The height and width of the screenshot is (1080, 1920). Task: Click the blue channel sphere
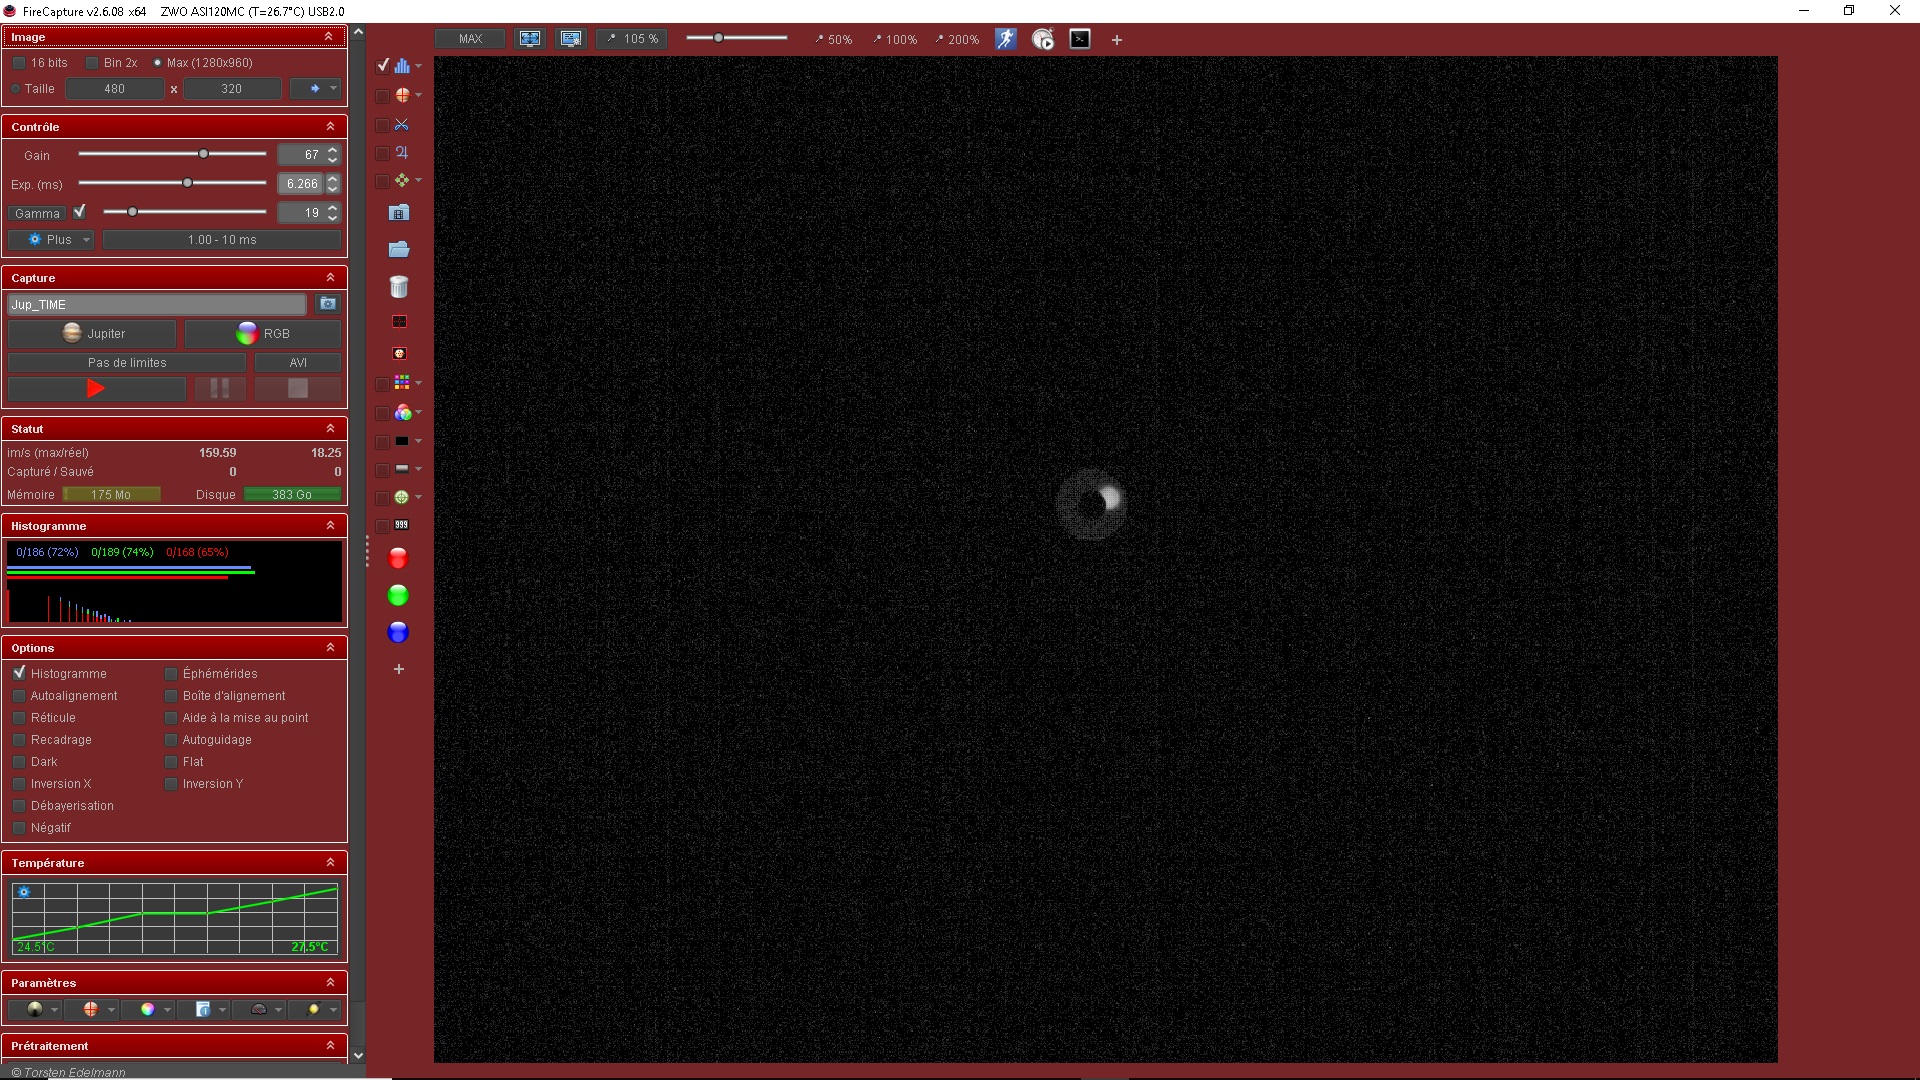[398, 632]
